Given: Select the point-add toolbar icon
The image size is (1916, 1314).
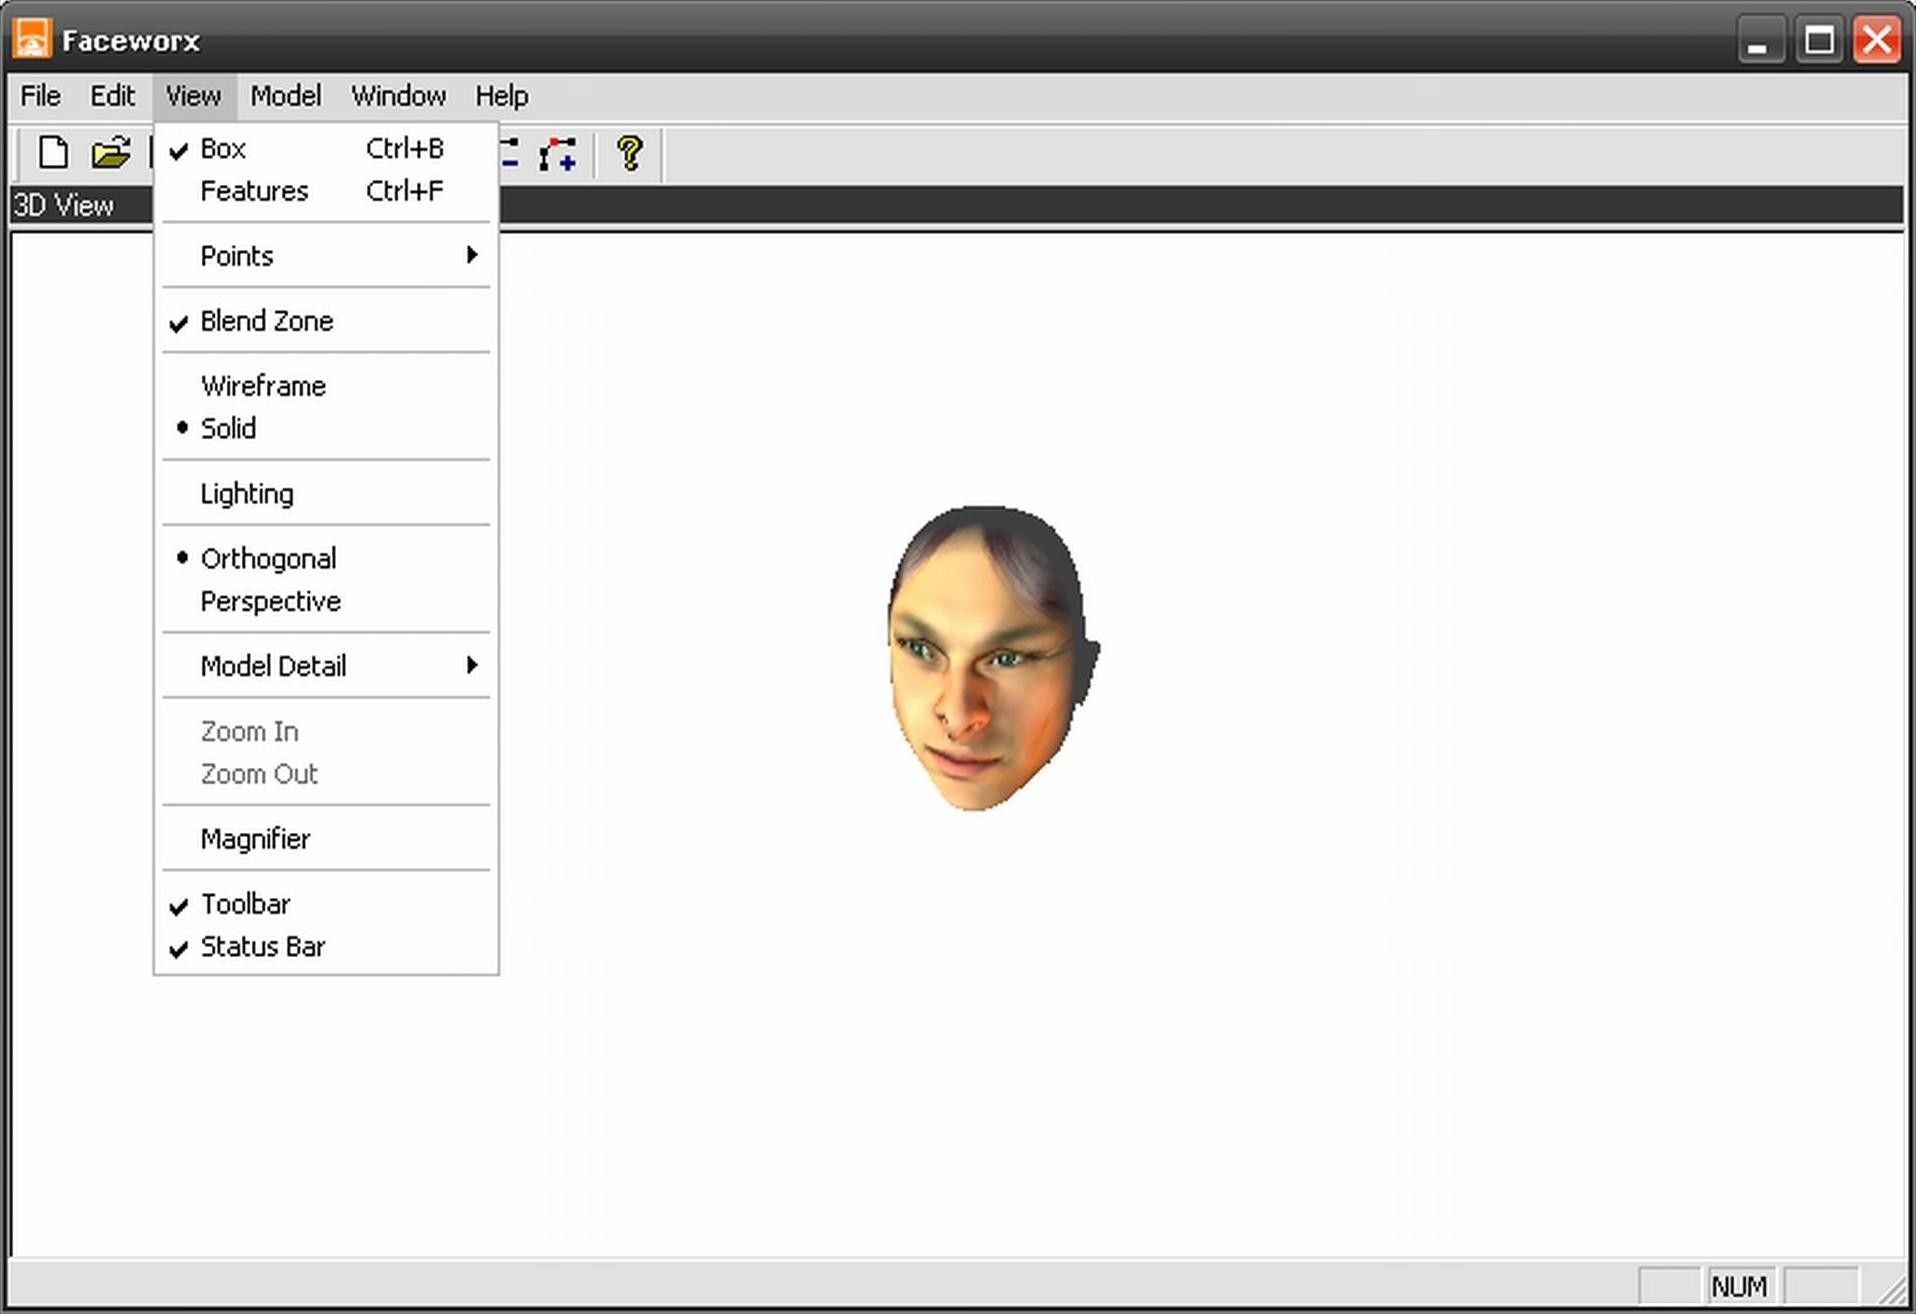Looking at the screenshot, I should (557, 152).
